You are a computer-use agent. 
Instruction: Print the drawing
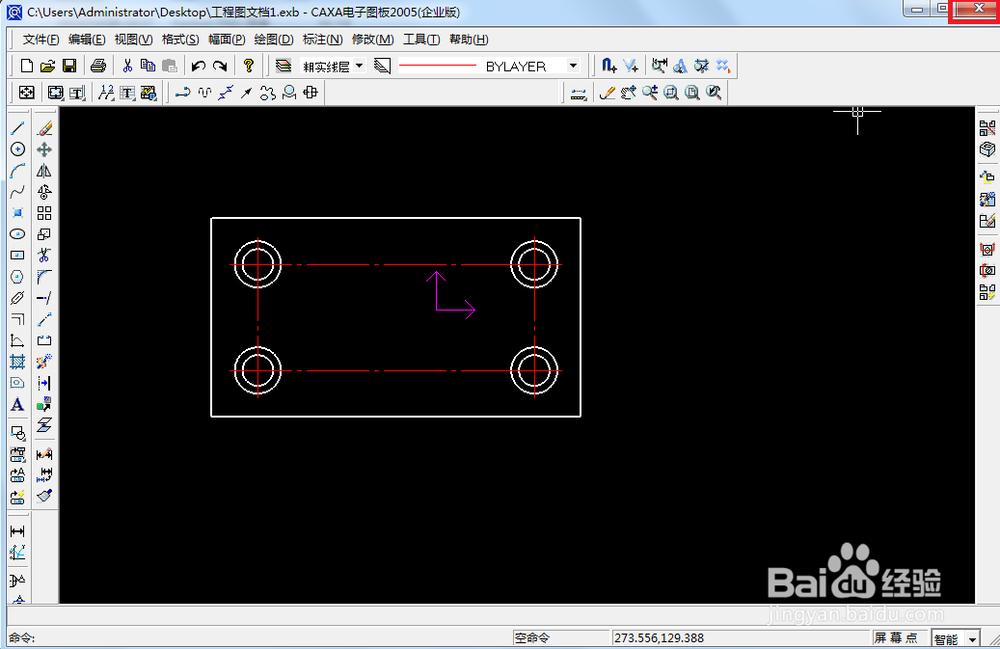click(98, 66)
